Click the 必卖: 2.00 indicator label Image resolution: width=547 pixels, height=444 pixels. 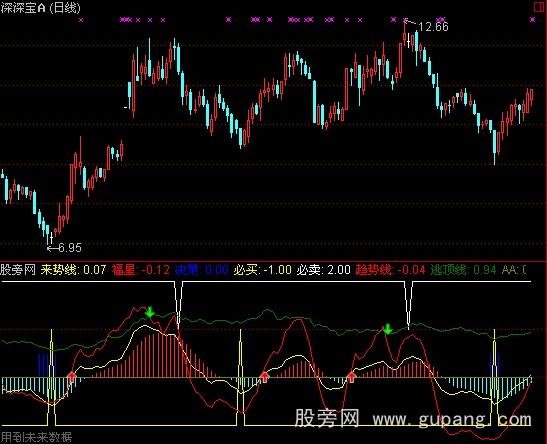coord(323,270)
